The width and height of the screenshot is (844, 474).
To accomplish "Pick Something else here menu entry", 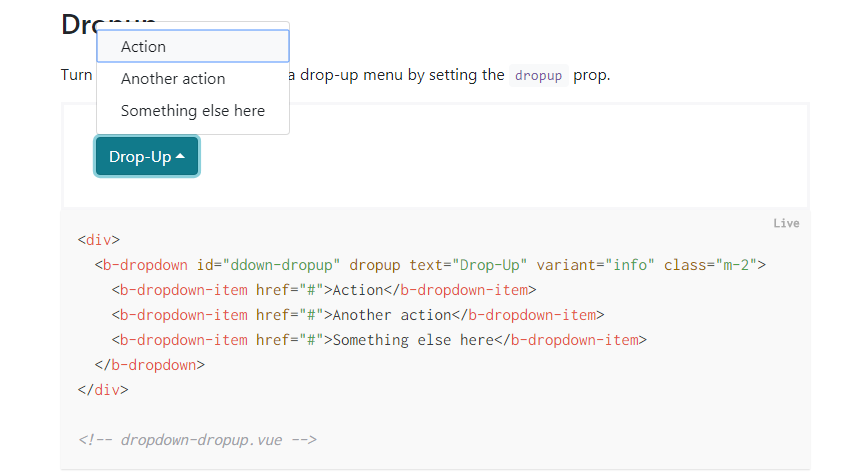I will coord(193,111).
